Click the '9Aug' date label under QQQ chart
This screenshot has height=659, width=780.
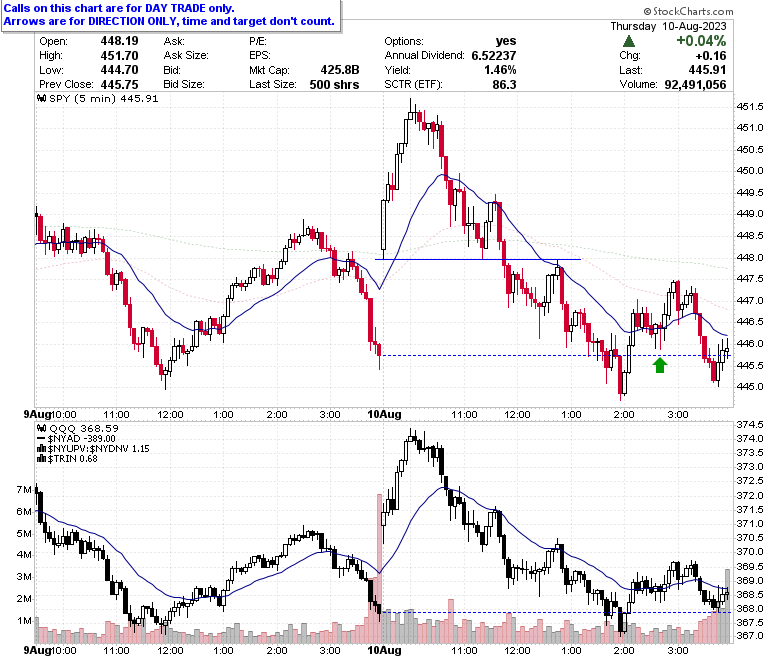37,651
